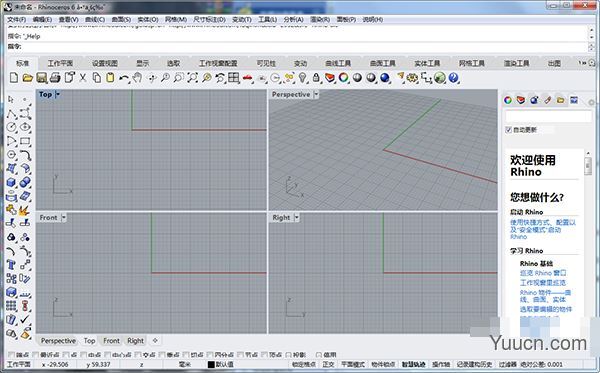Open the 曲线(C) menu

tap(95, 20)
